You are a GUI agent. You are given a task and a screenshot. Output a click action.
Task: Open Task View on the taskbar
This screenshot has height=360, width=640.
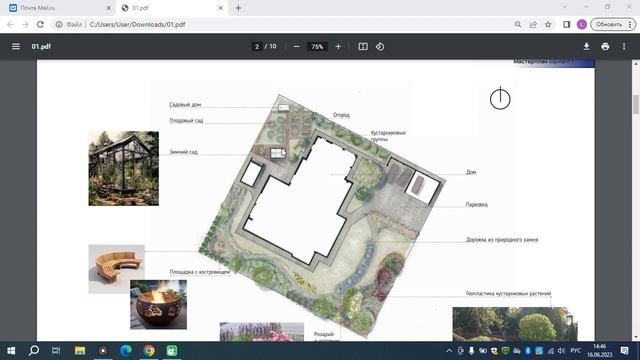click(x=56, y=351)
